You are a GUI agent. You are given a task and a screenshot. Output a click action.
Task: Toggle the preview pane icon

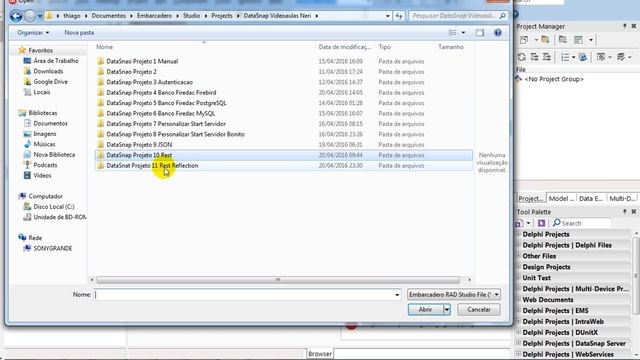(x=480, y=33)
